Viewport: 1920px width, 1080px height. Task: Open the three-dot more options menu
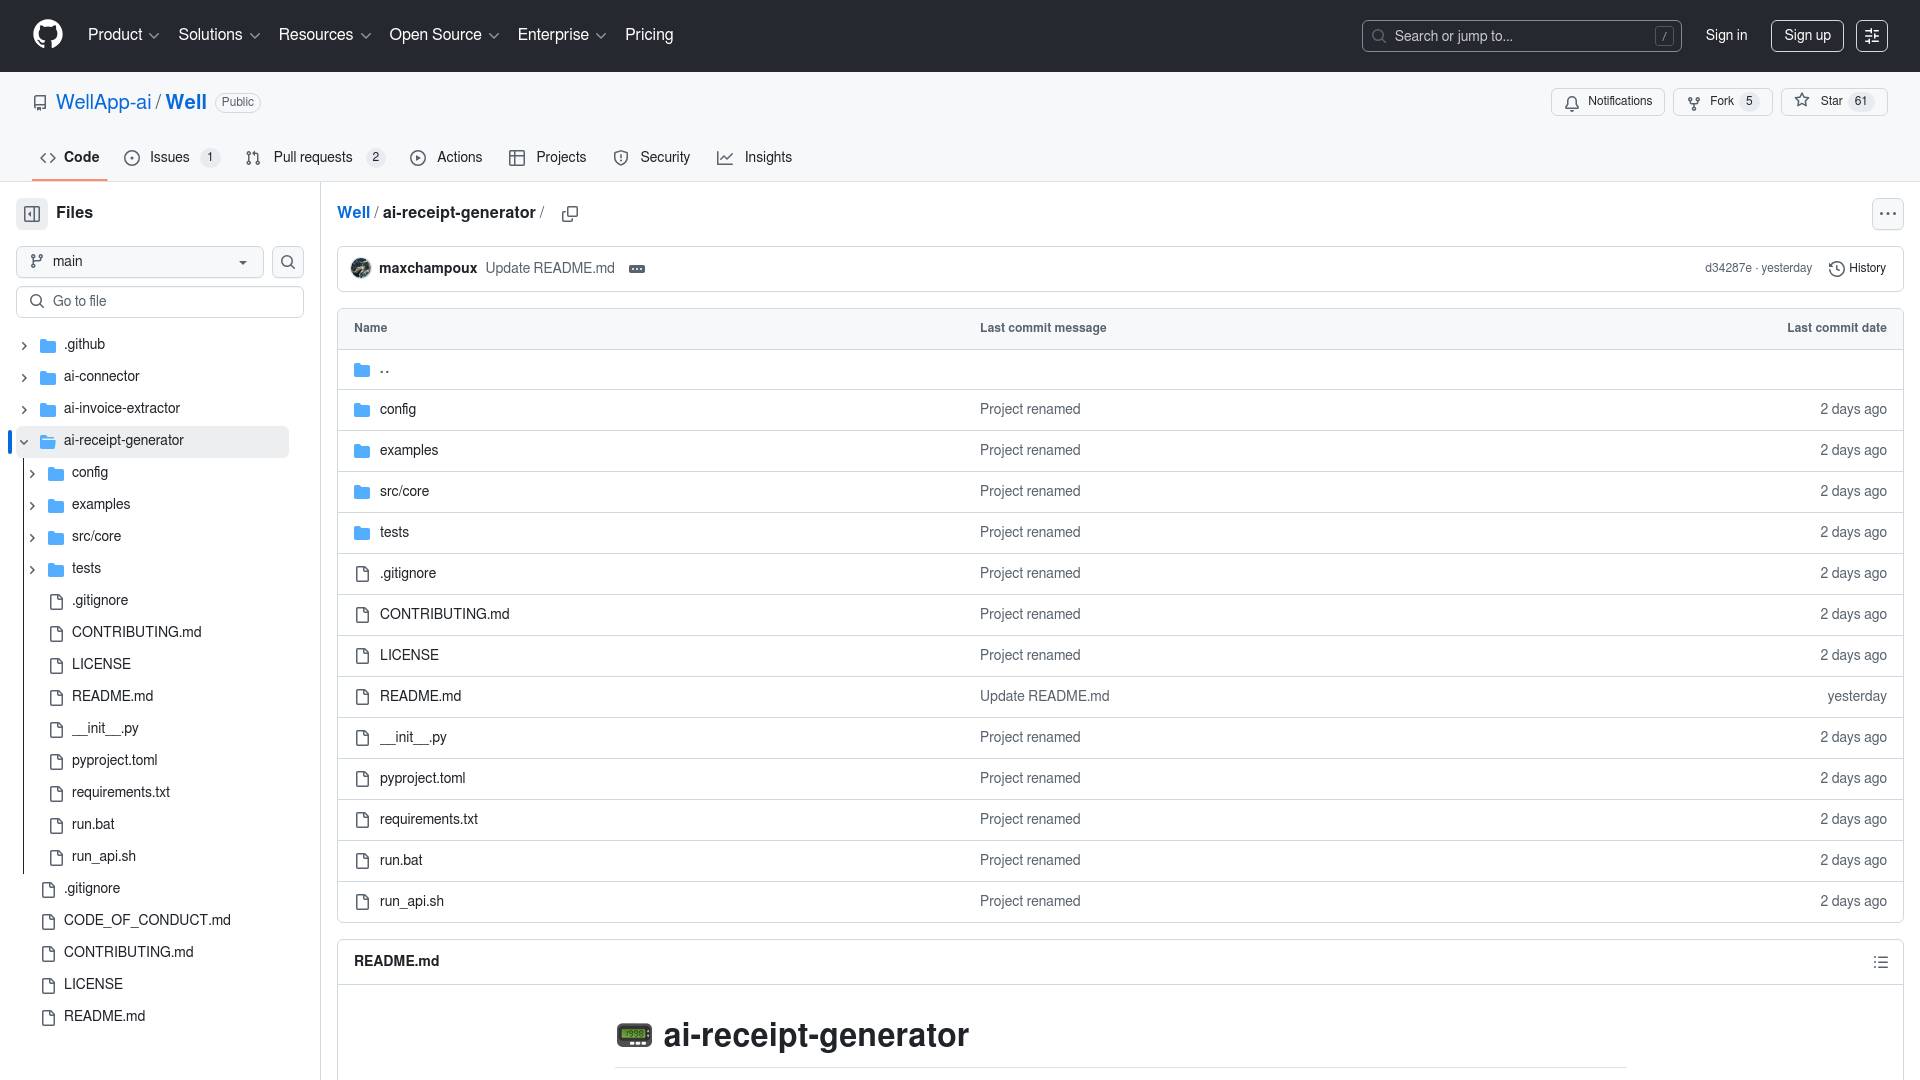click(1887, 214)
